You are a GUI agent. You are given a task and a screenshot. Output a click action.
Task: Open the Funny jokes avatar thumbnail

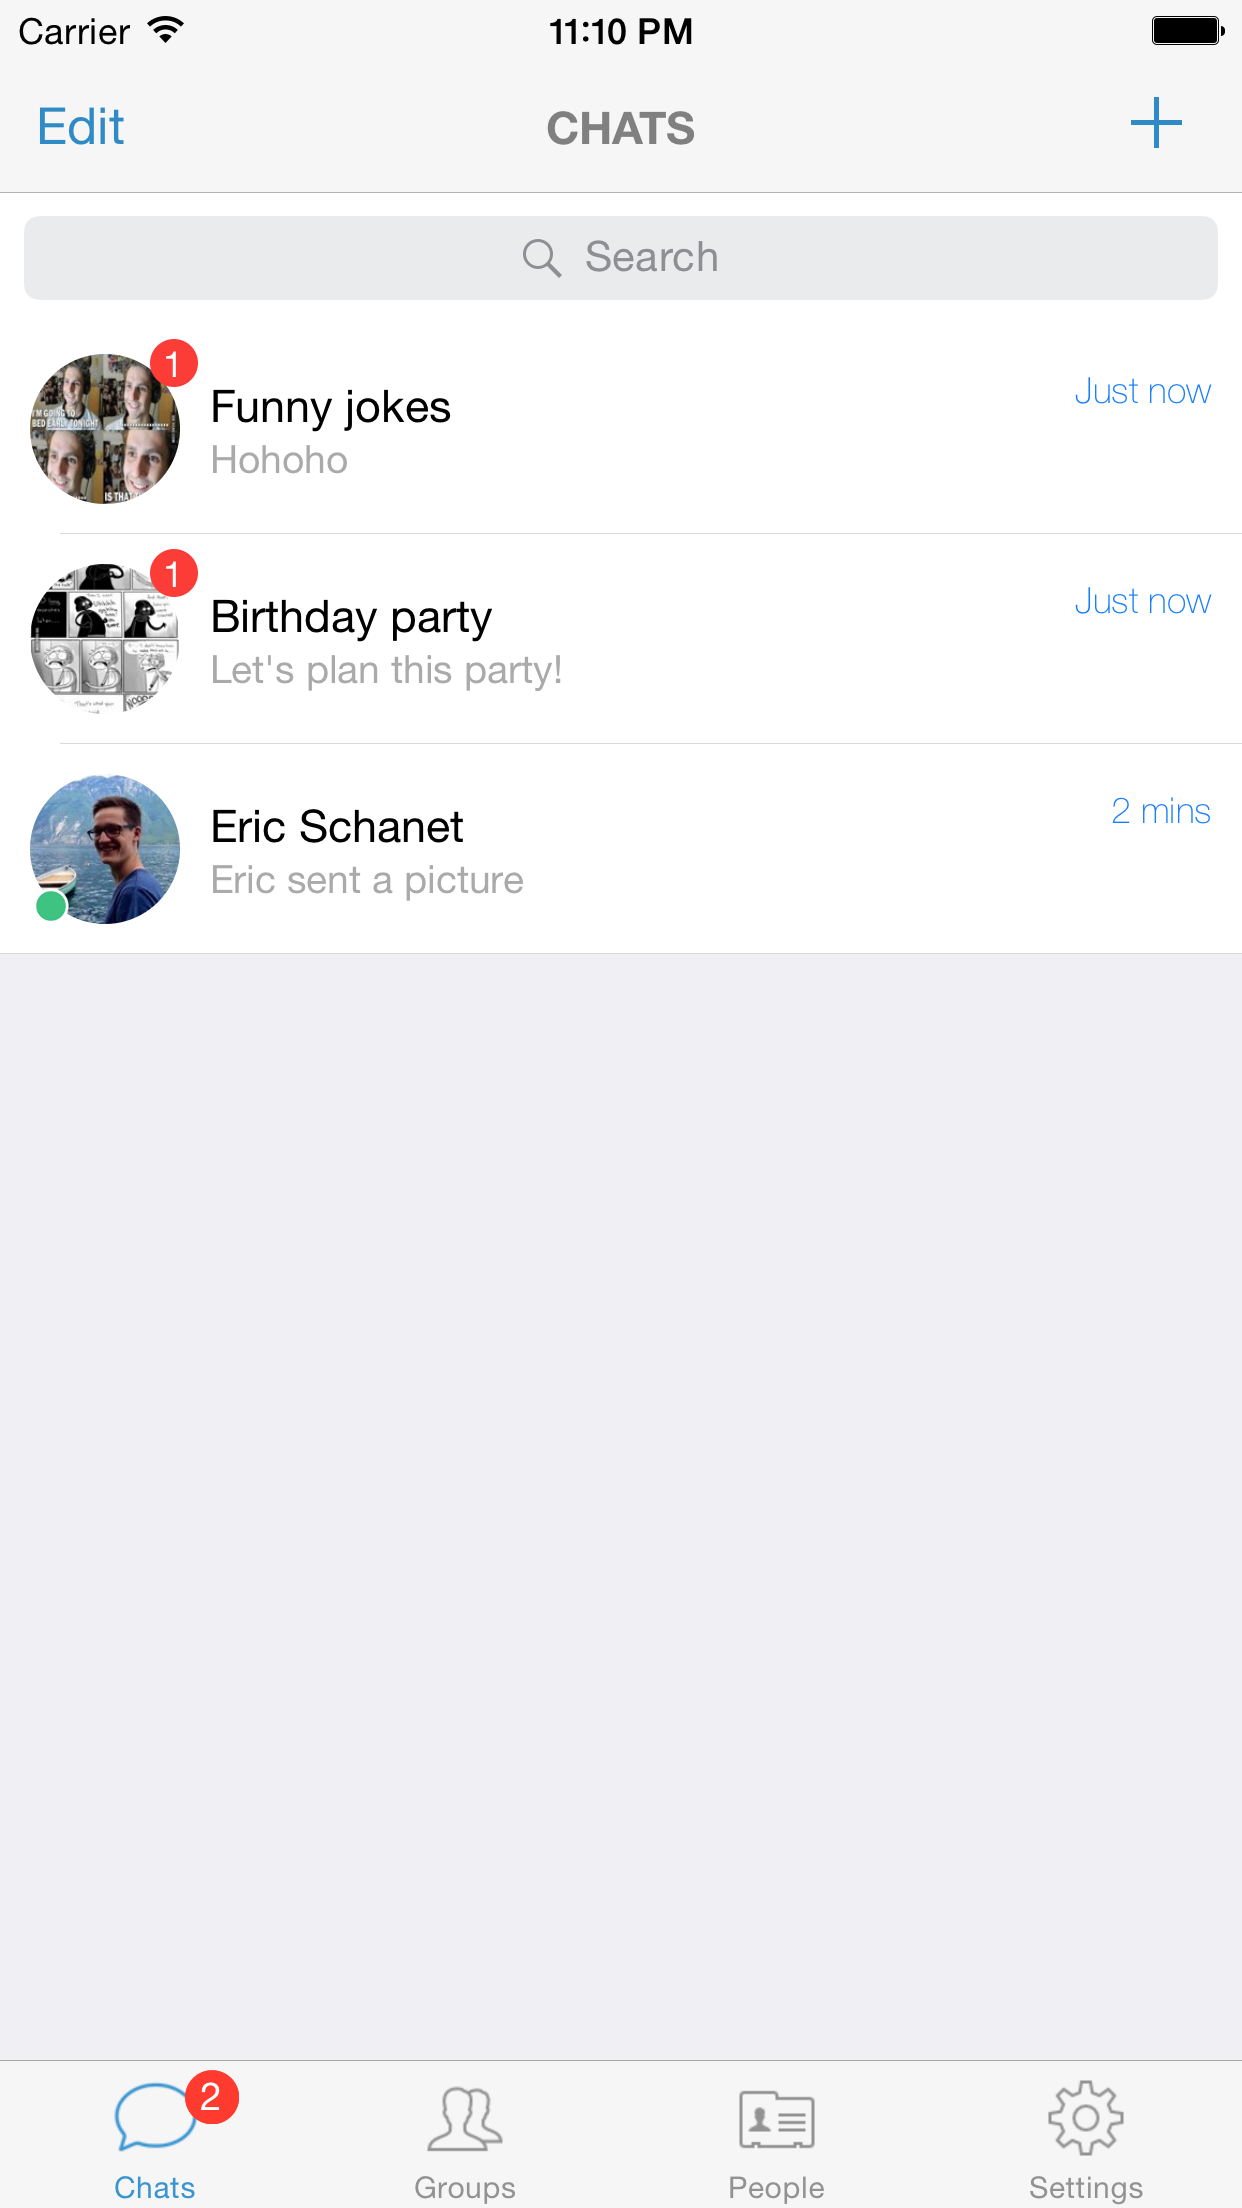coord(105,430)
